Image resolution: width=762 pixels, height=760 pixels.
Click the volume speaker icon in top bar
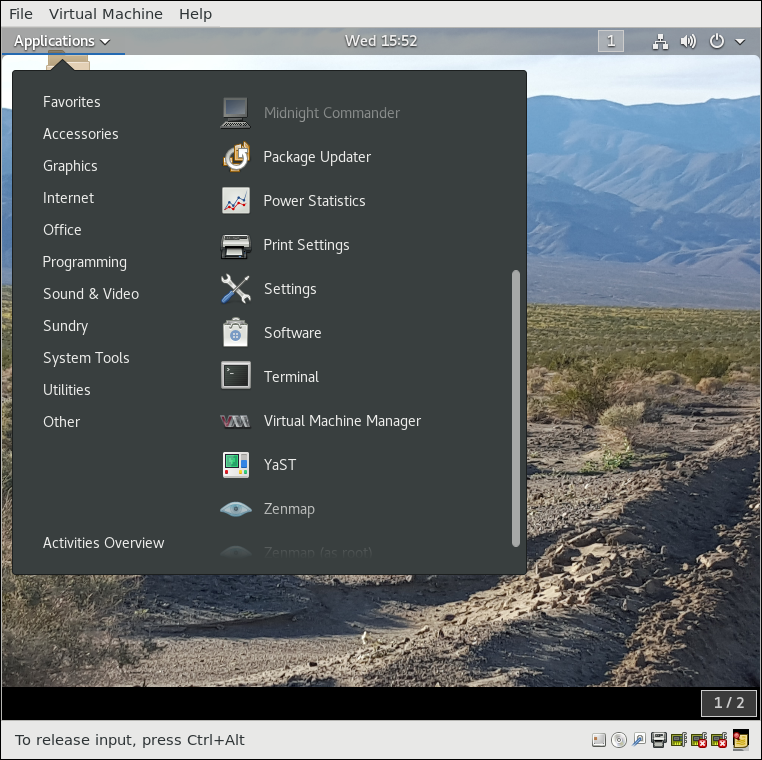tap(688, 41)
